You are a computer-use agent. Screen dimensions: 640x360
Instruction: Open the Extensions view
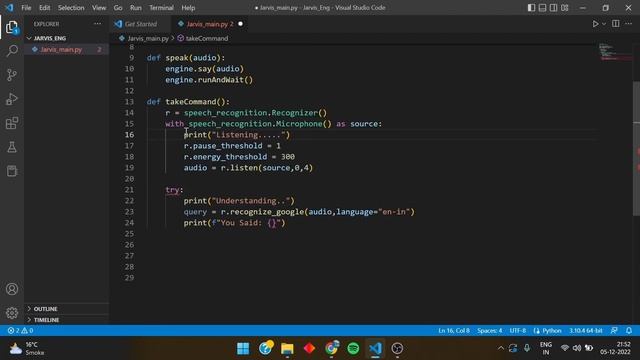click(x=12, y=123)
